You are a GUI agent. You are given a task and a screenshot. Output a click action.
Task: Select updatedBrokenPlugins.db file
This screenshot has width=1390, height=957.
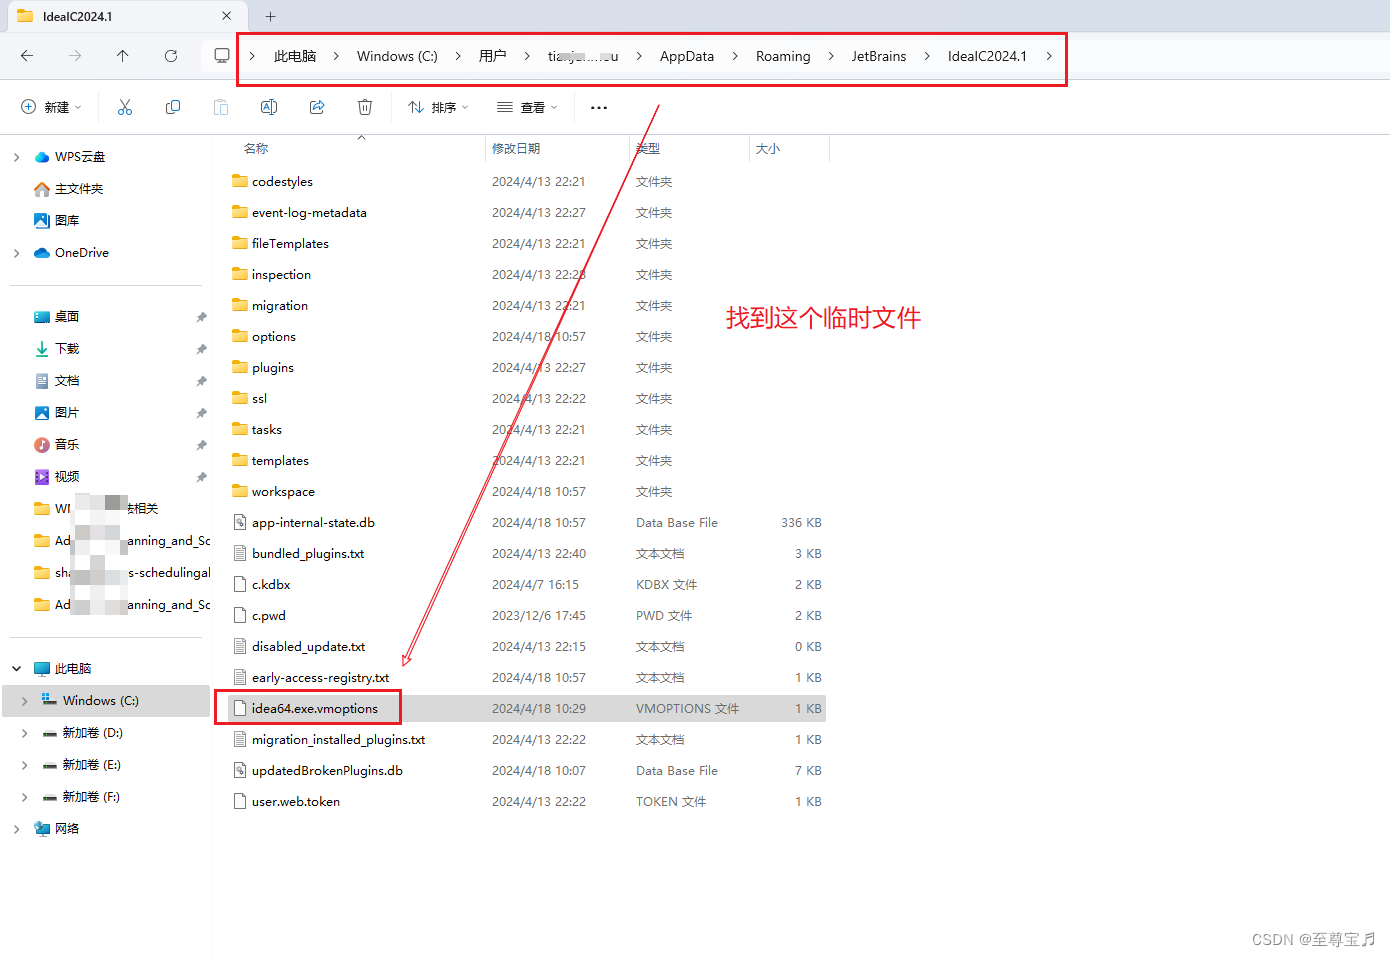[327, 771]
